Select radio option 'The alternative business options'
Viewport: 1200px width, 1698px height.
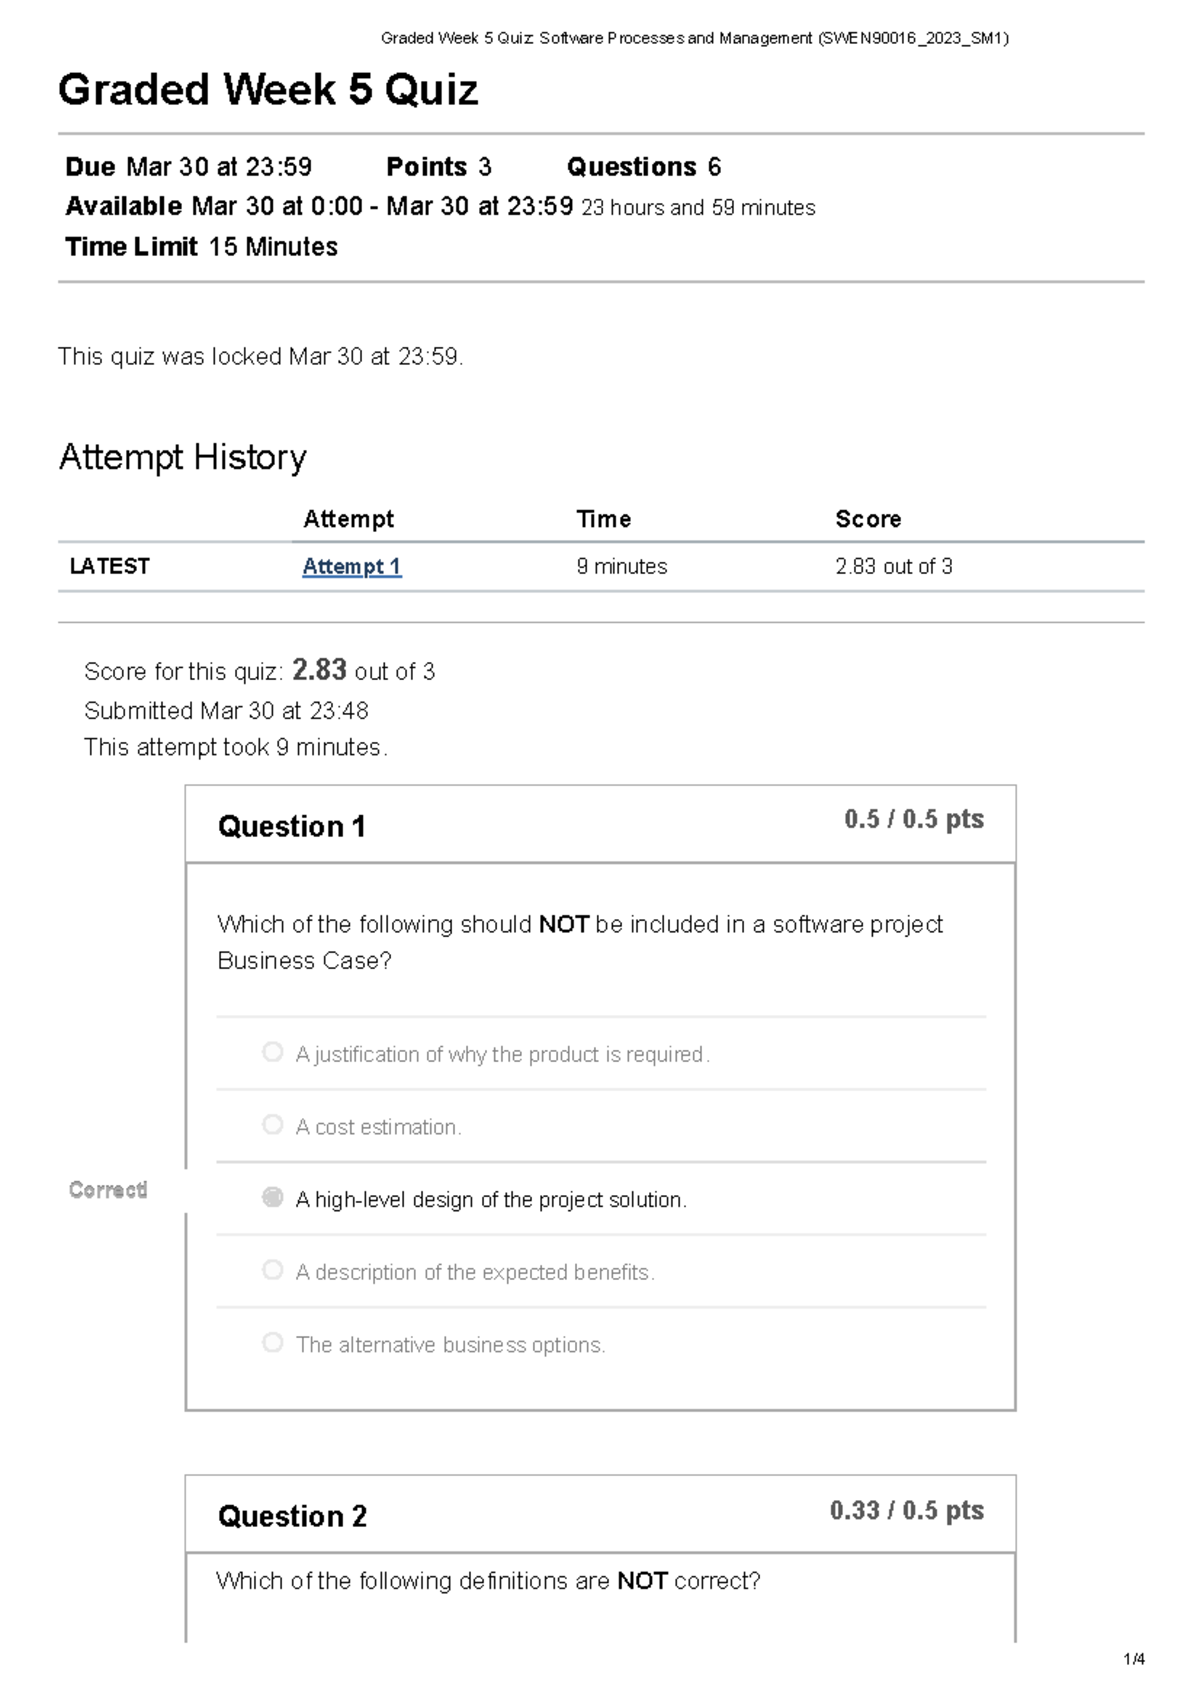tap(271, 1343)
